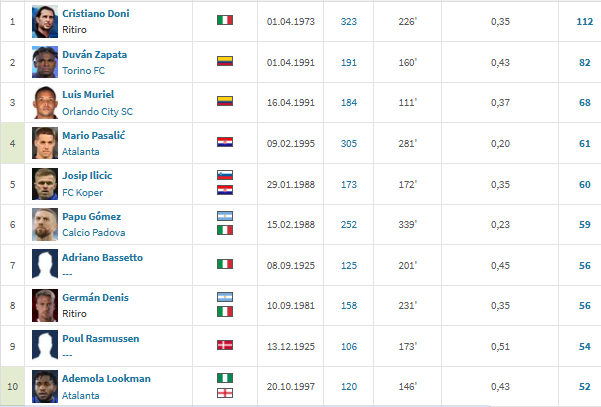Click the Colombia flag in Duván Zapata's row

pos(225,61)
